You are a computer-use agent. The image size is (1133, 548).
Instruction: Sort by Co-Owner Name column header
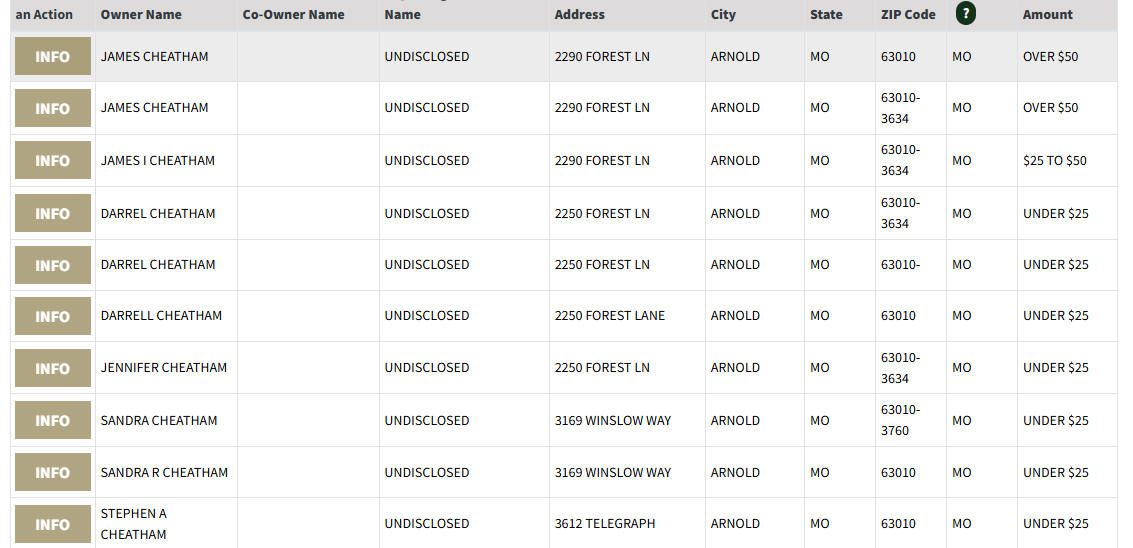[293, 14]
